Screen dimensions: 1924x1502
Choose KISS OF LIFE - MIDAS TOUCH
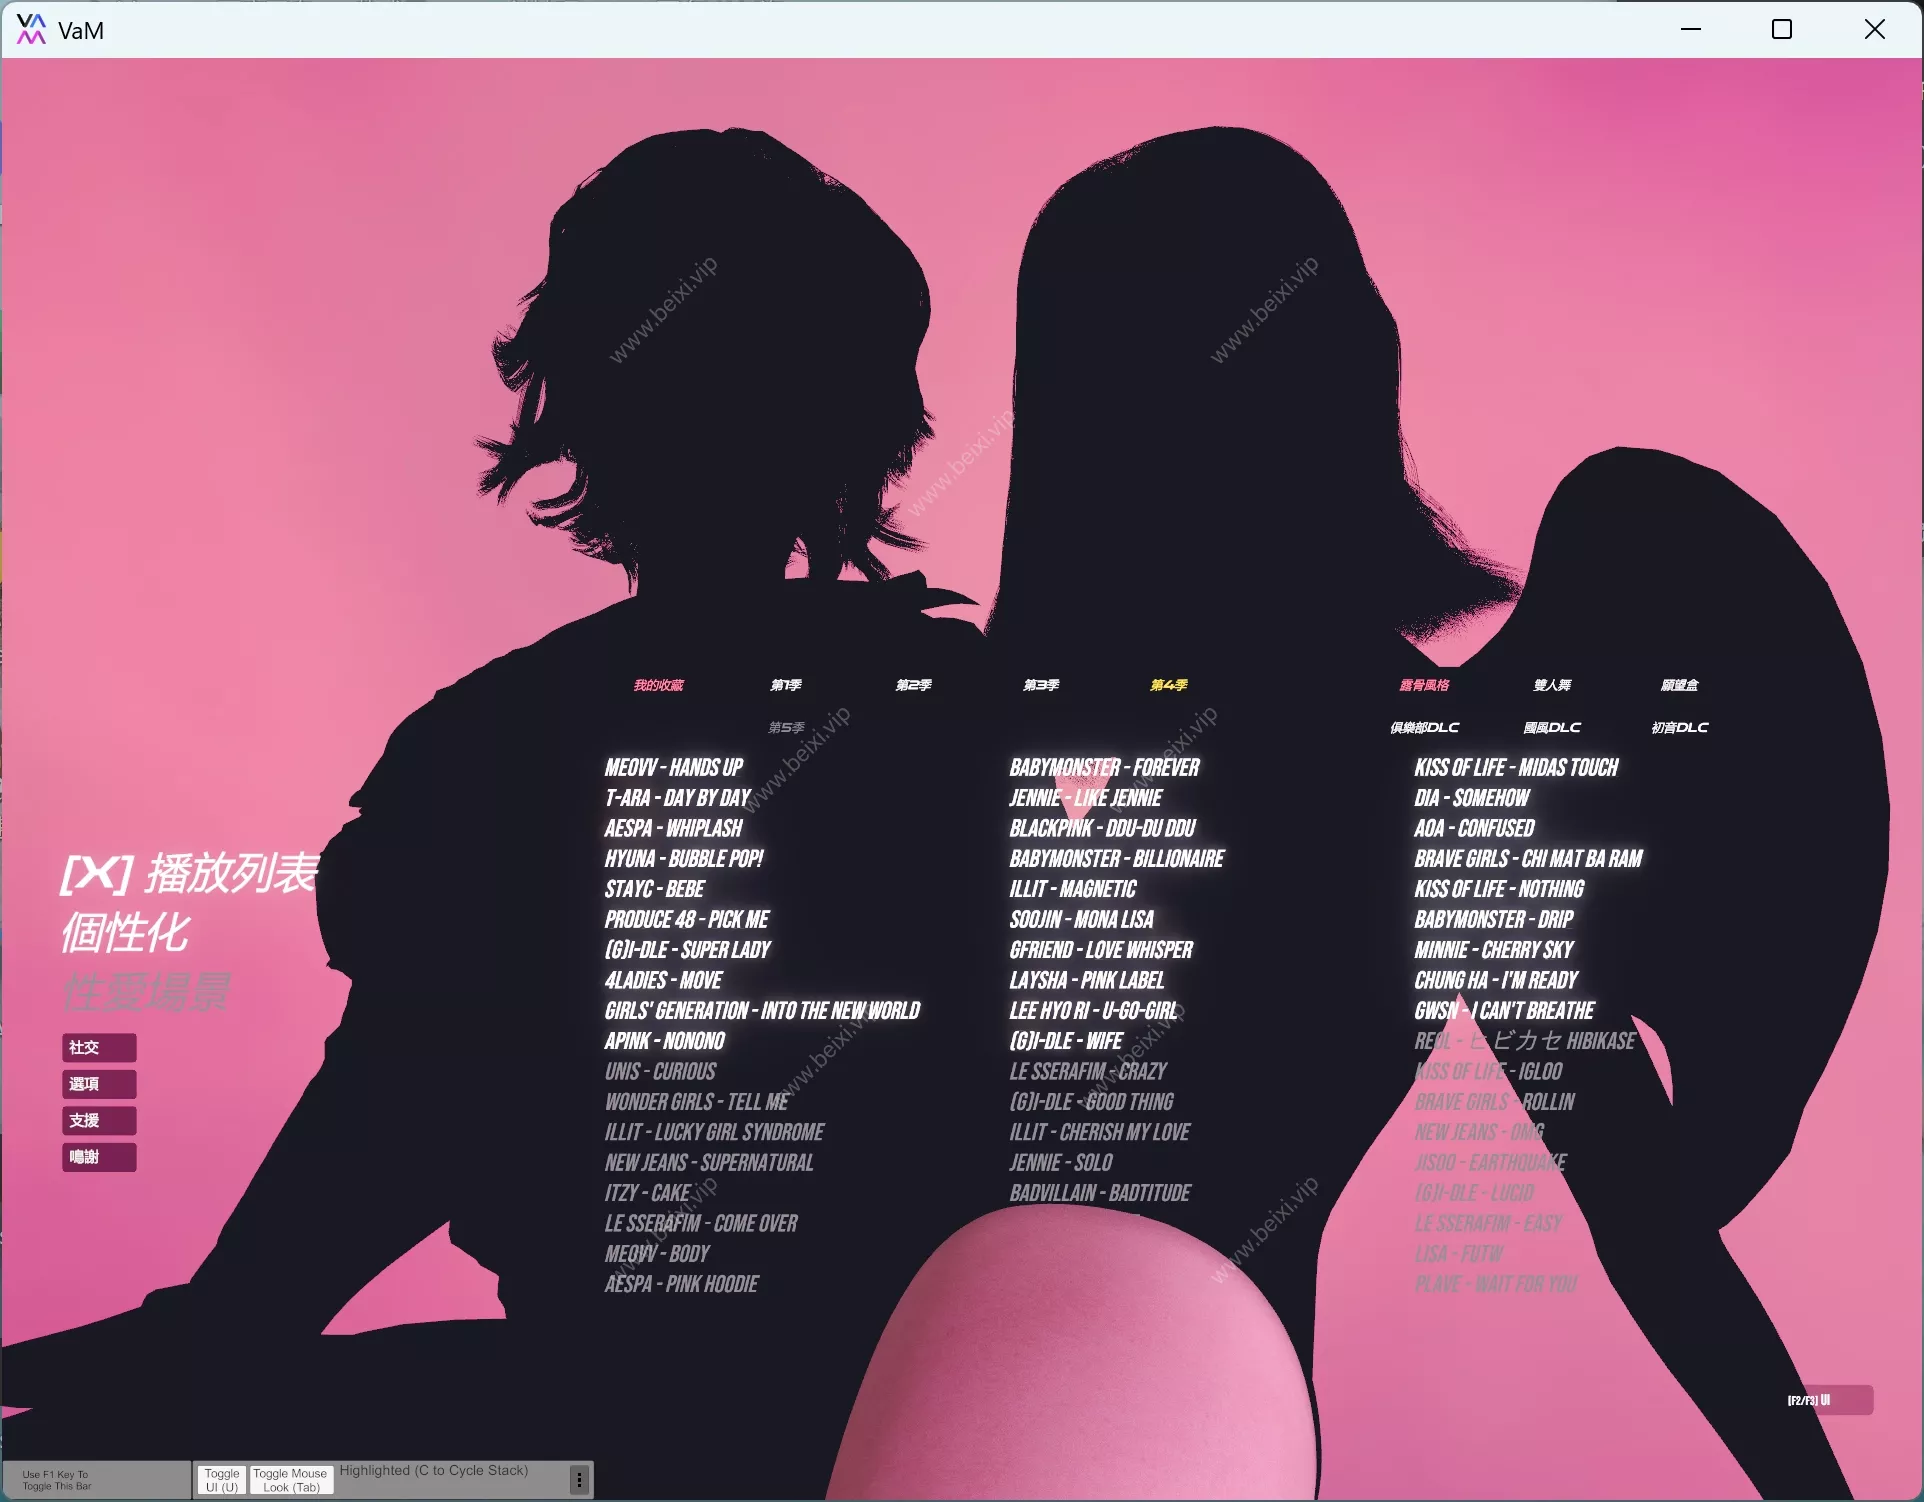pyautogui.click(x=1515, y=767)
